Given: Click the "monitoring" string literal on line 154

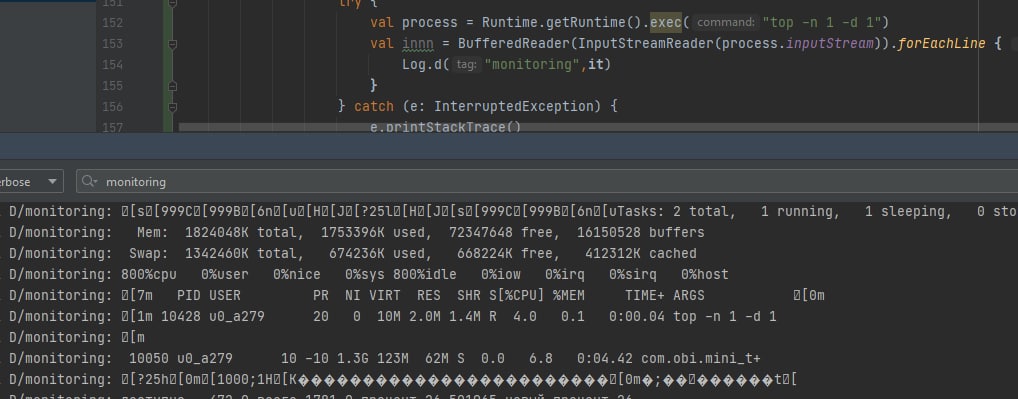Looking at the screenshot, I should point(531,65).
